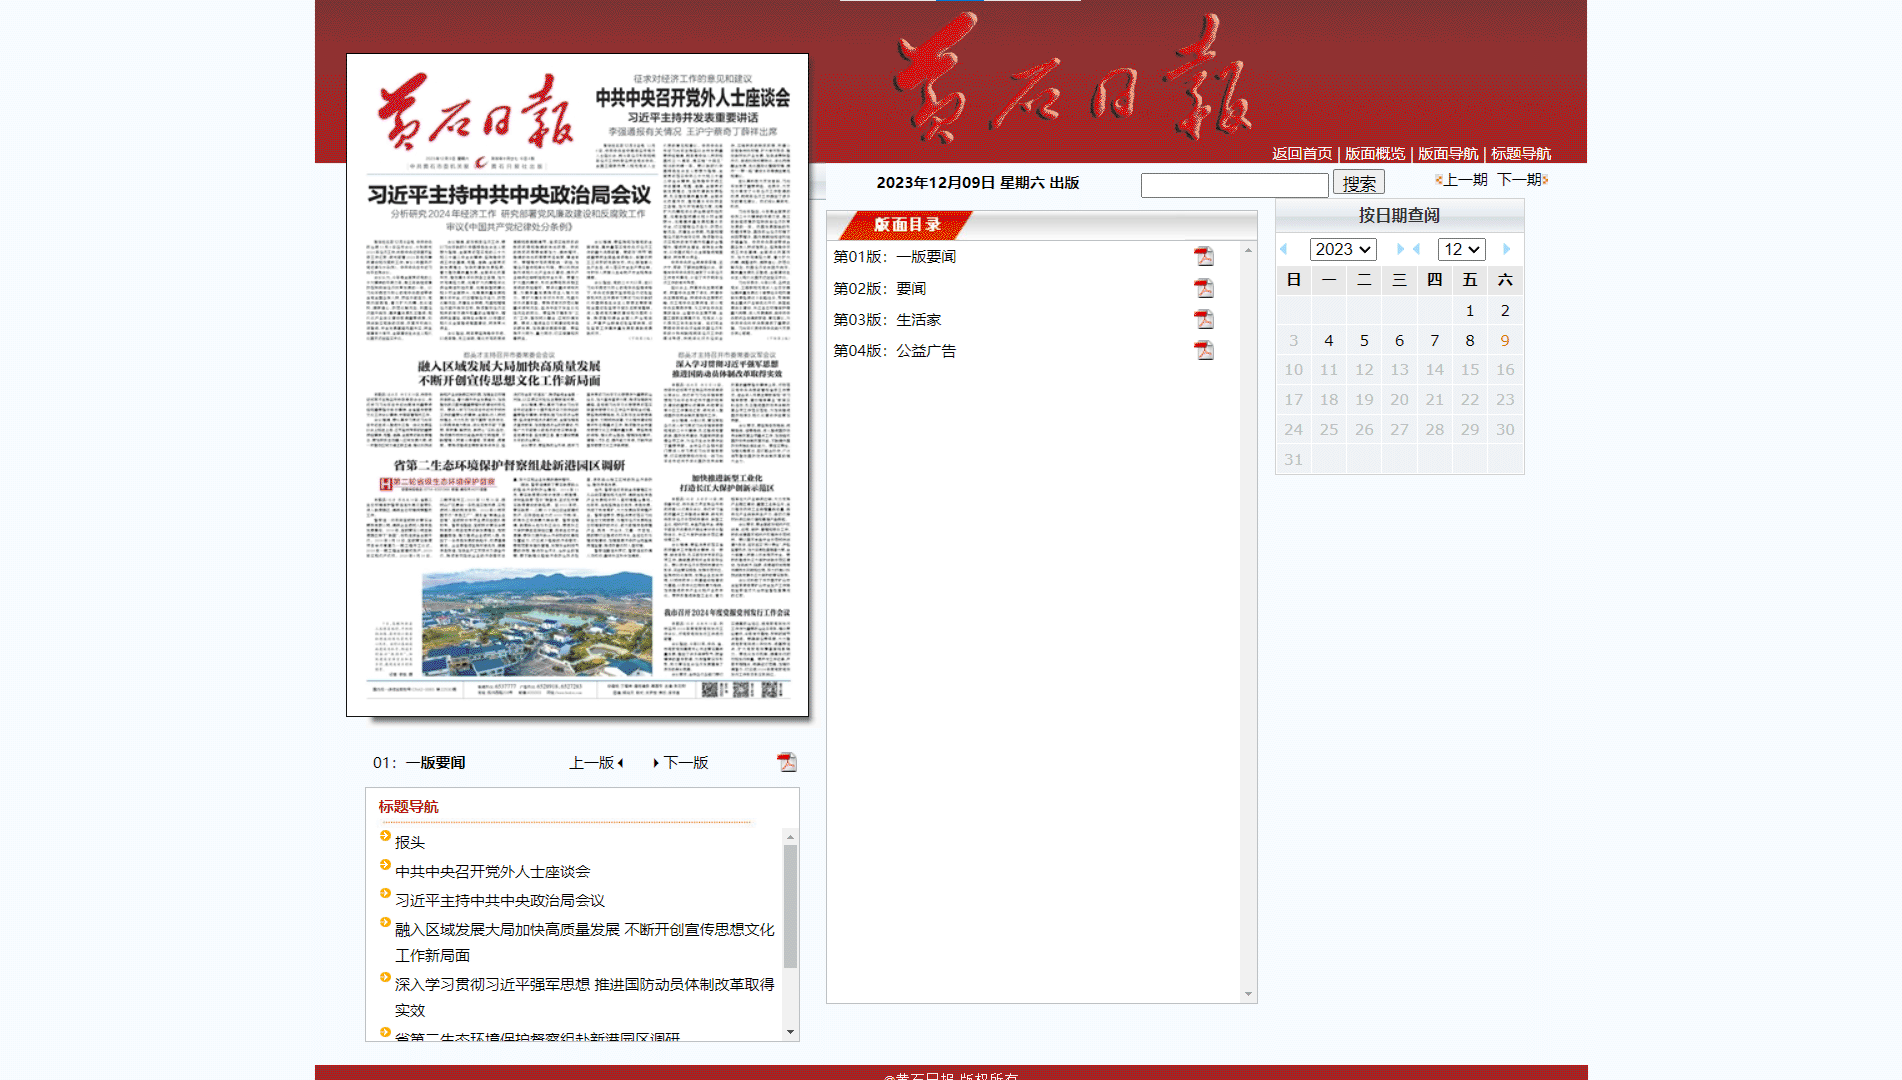1902x1080 pixels.
Task: Select calendar date 4
Action: (1329, 341)
